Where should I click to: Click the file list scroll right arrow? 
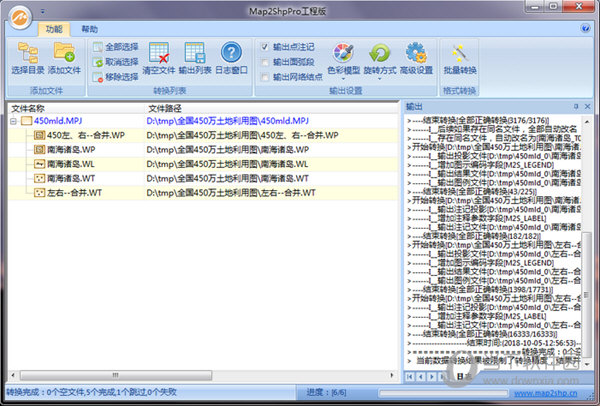click(392, 375)
